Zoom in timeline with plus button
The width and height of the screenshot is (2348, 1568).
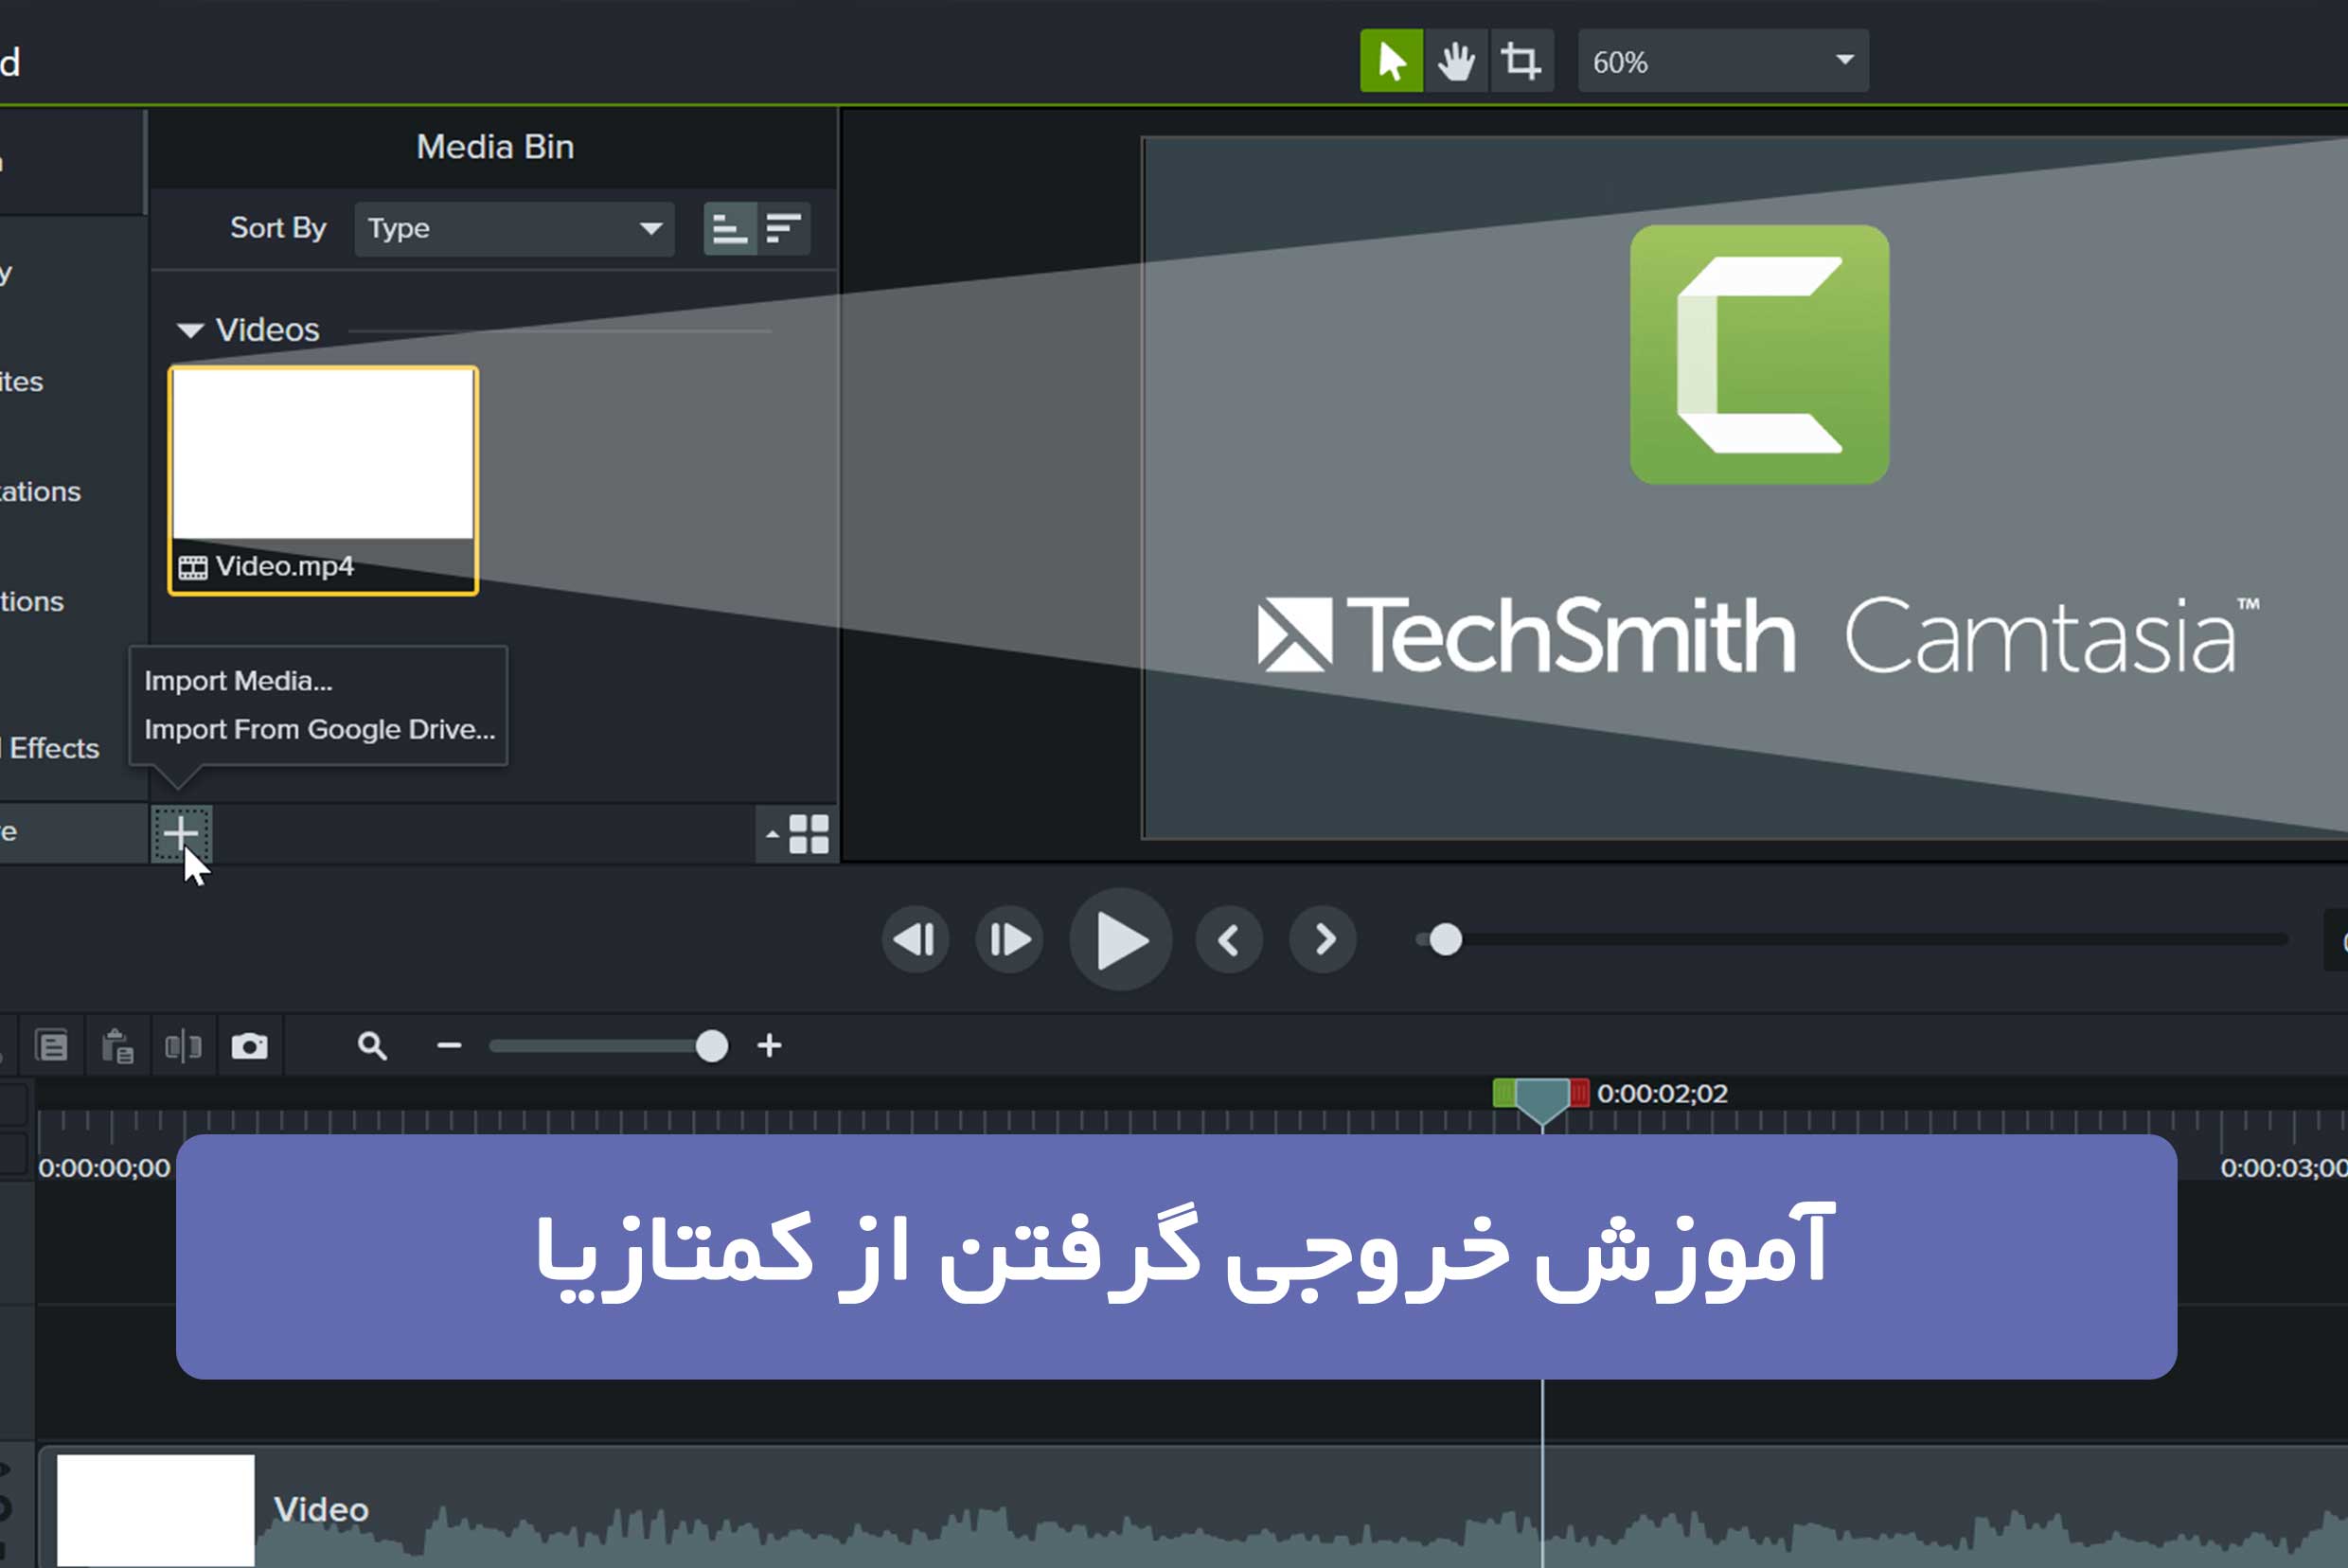pyautogui.click(x=769, y=1046)
